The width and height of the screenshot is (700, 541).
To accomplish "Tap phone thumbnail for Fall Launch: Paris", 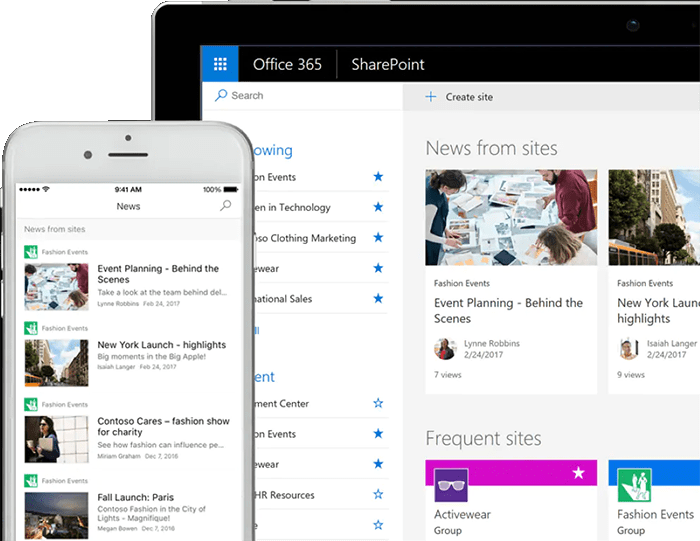I will point(56,516).
